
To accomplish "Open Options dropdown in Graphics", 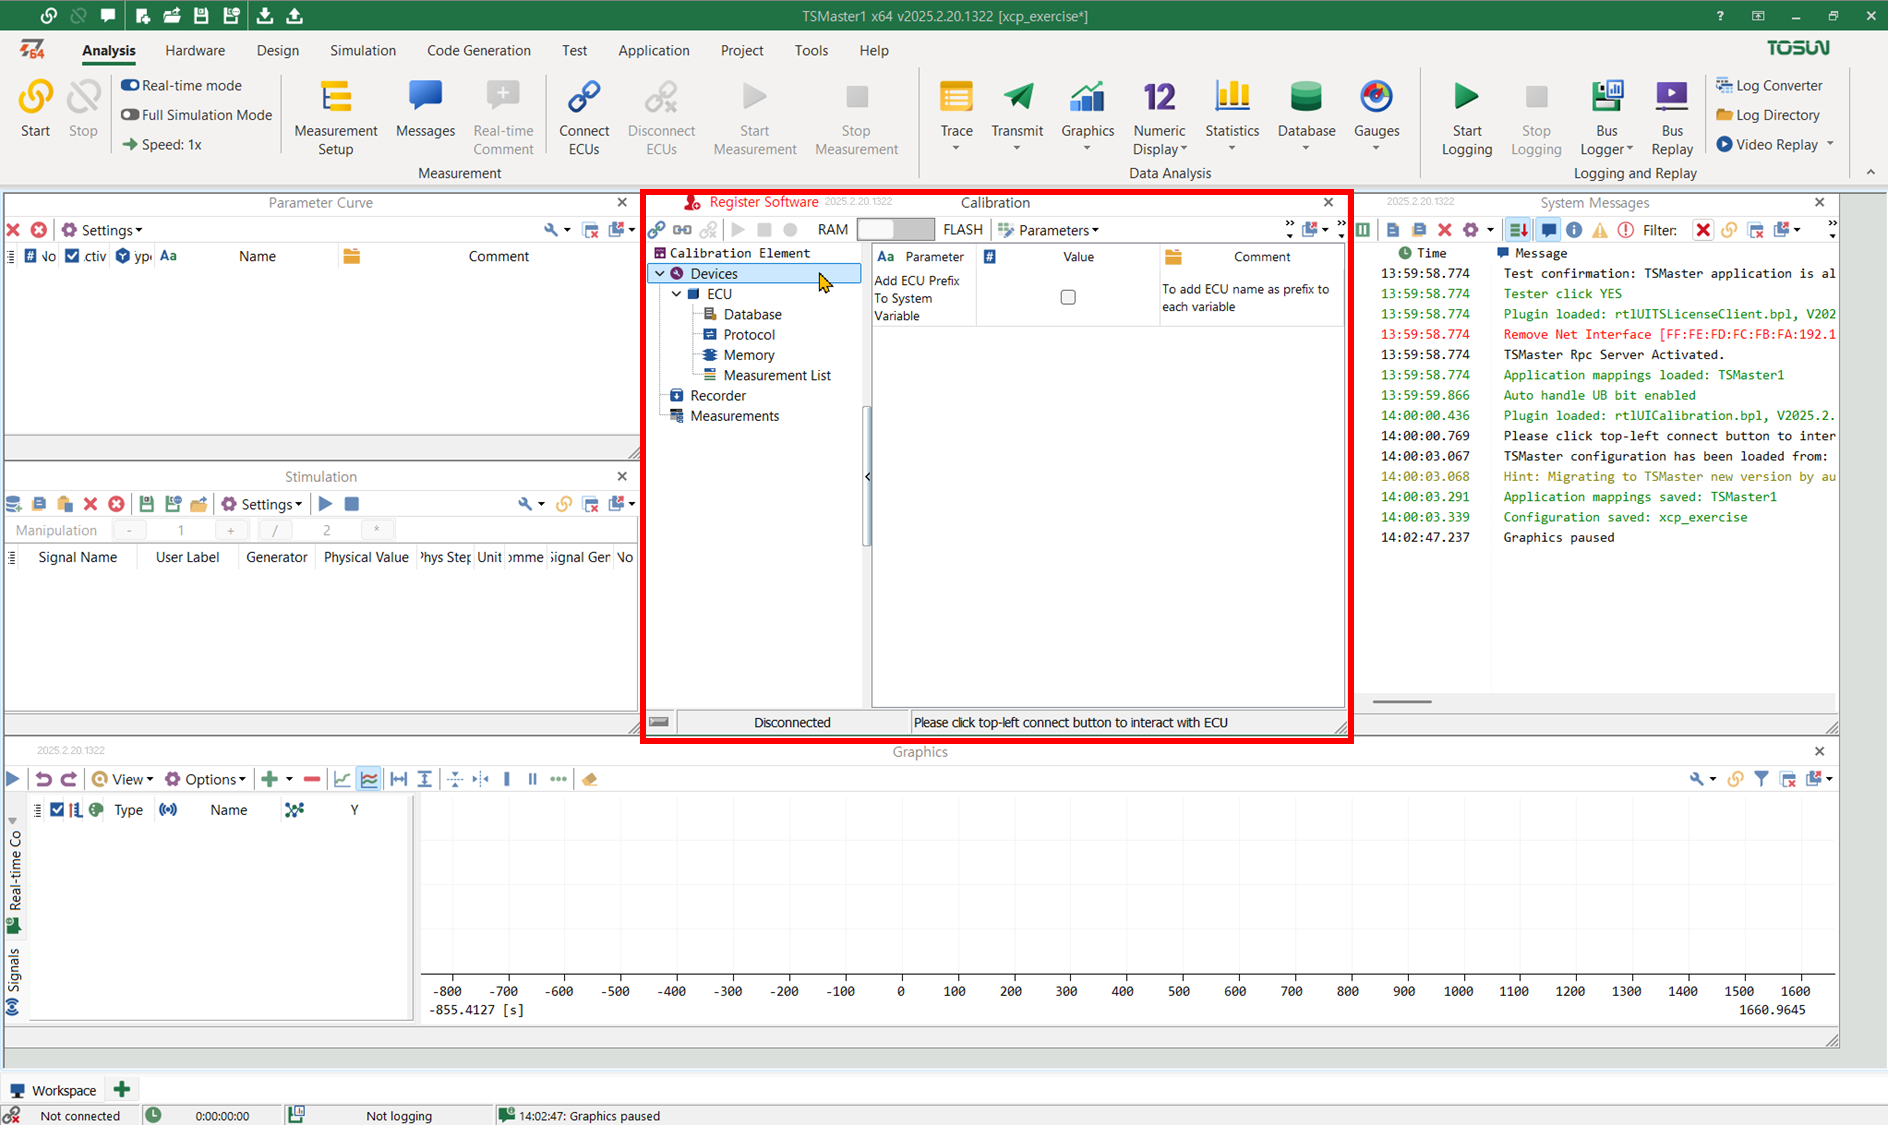I will coord(205,779).
